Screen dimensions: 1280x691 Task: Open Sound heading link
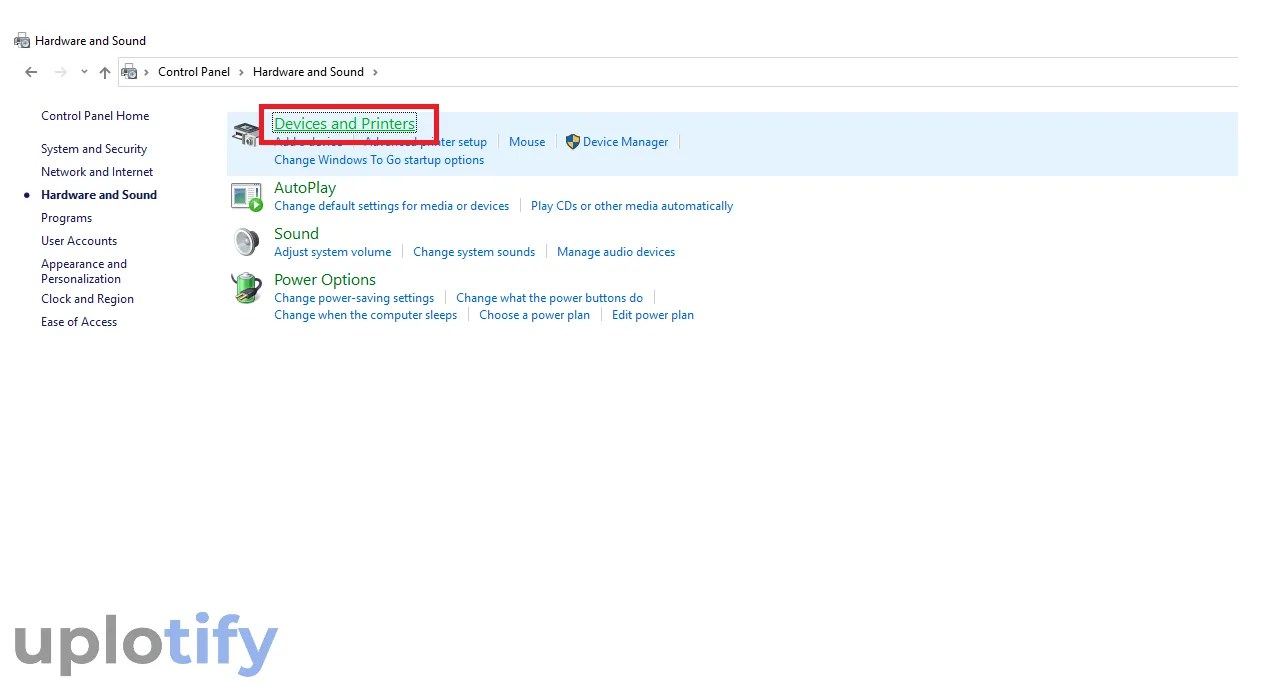point(296,234)
